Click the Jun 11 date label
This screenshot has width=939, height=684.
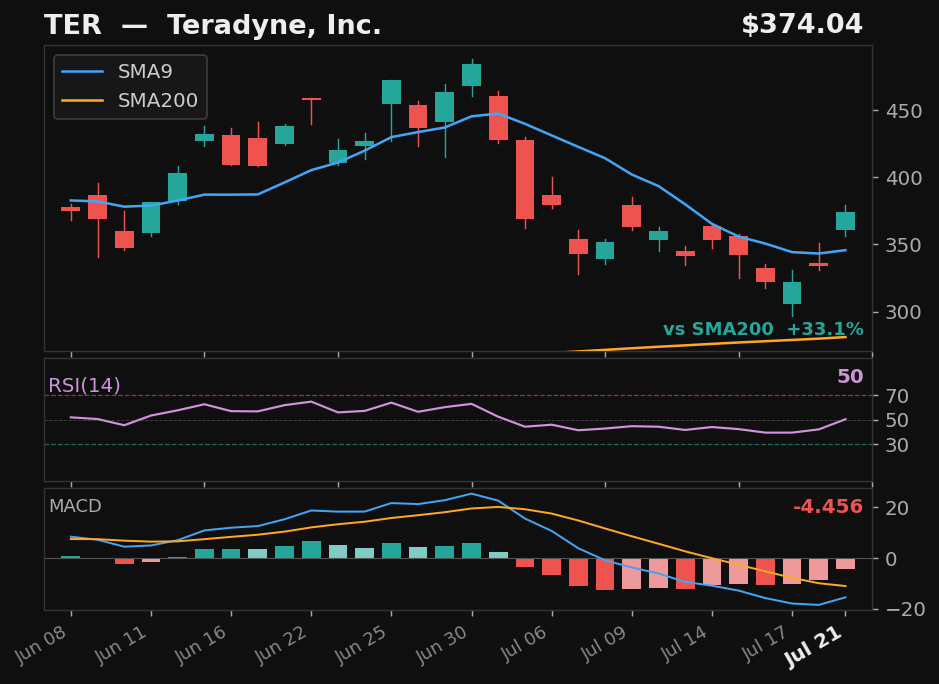pyautogui.click(x=120, y=644)
